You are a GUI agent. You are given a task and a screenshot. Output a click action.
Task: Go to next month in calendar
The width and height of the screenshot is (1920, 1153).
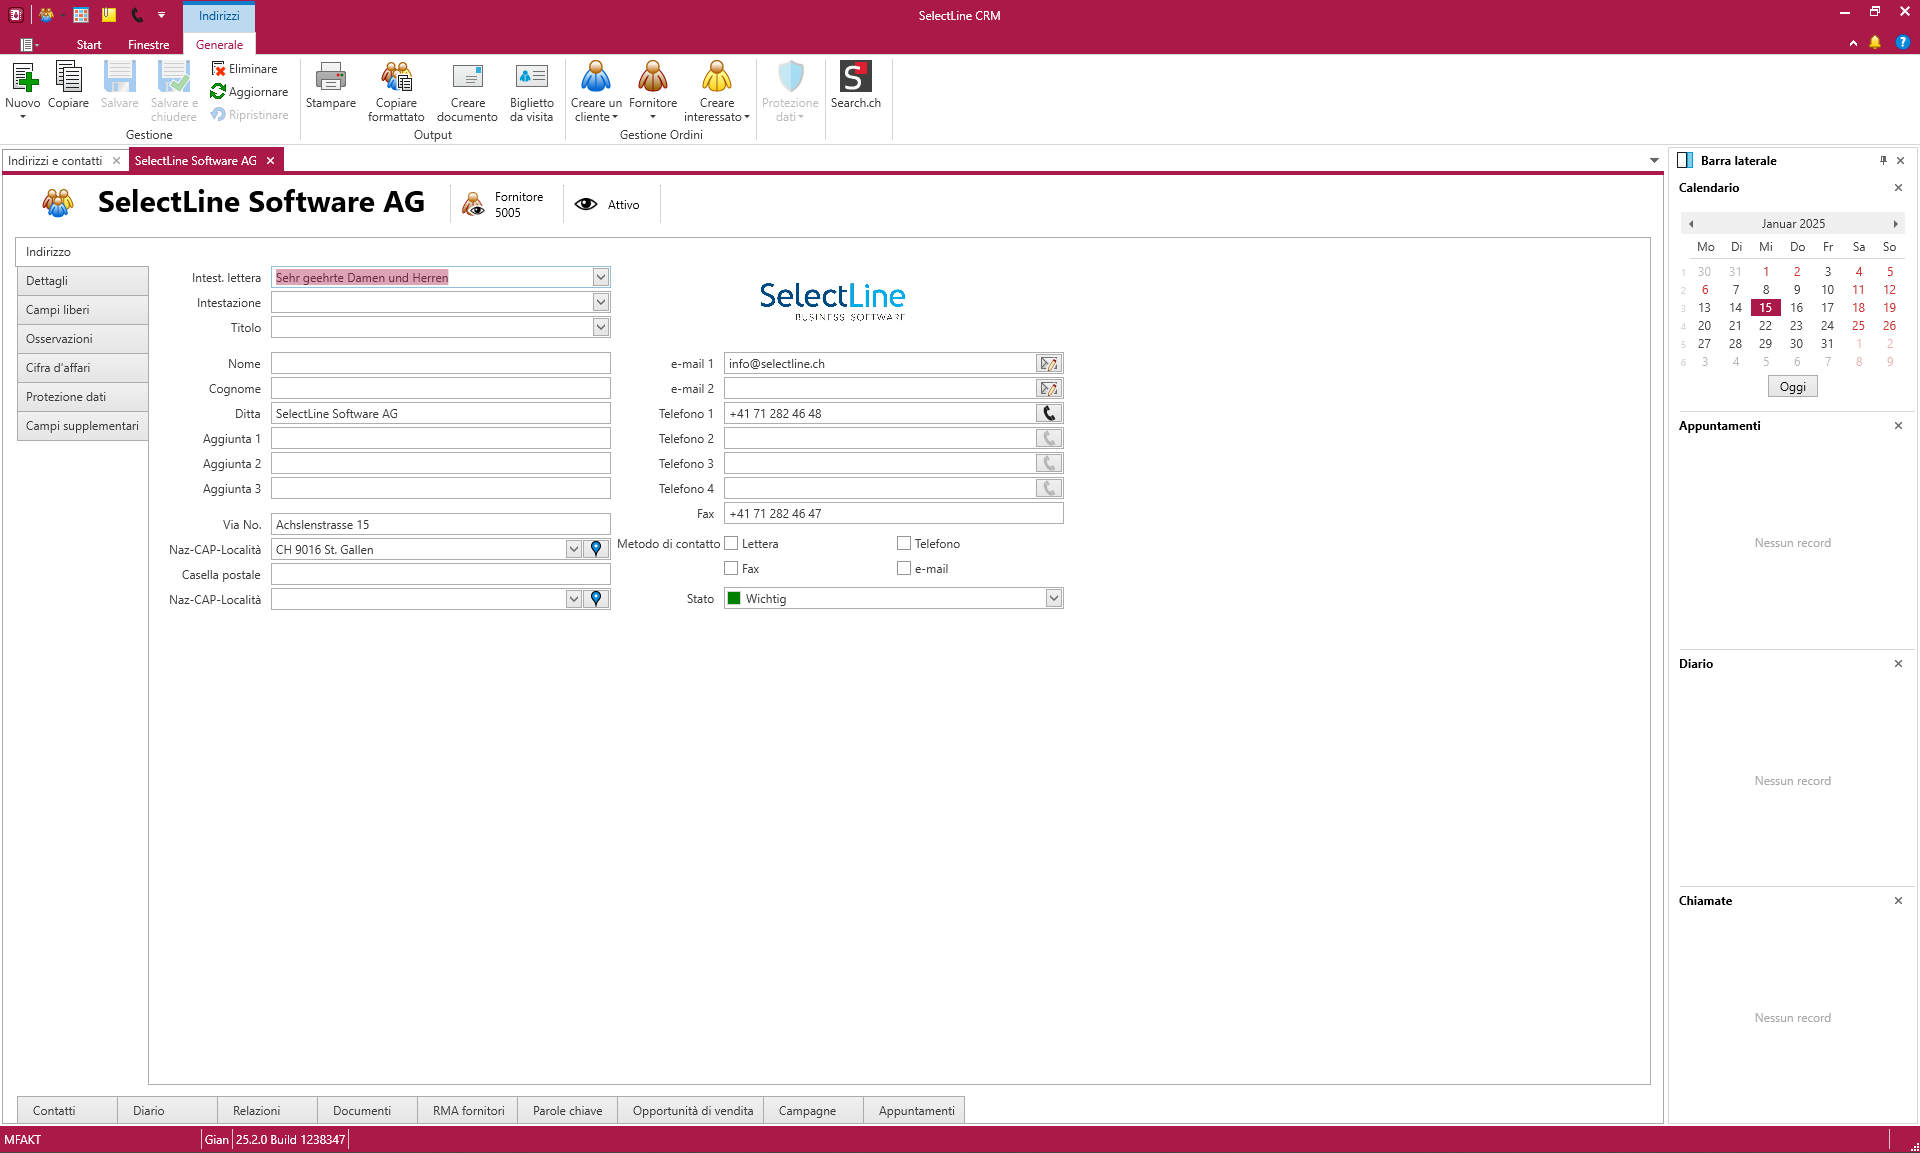[x=1895, y=224]
